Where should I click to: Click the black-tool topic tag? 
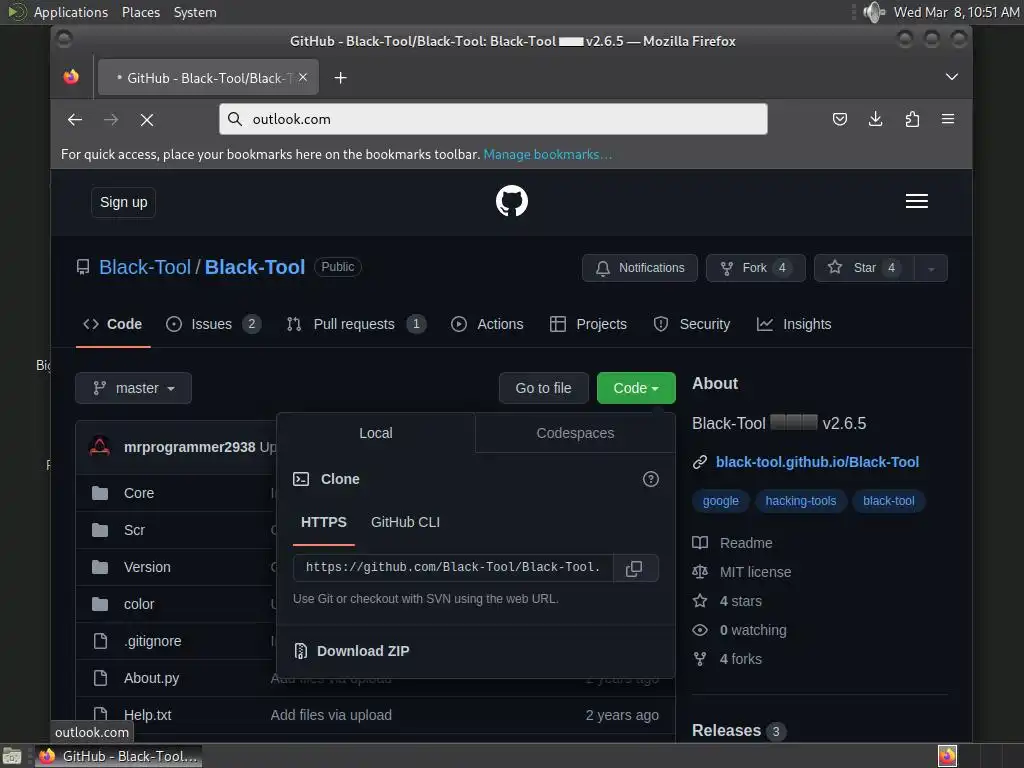[x=889, y=501]
